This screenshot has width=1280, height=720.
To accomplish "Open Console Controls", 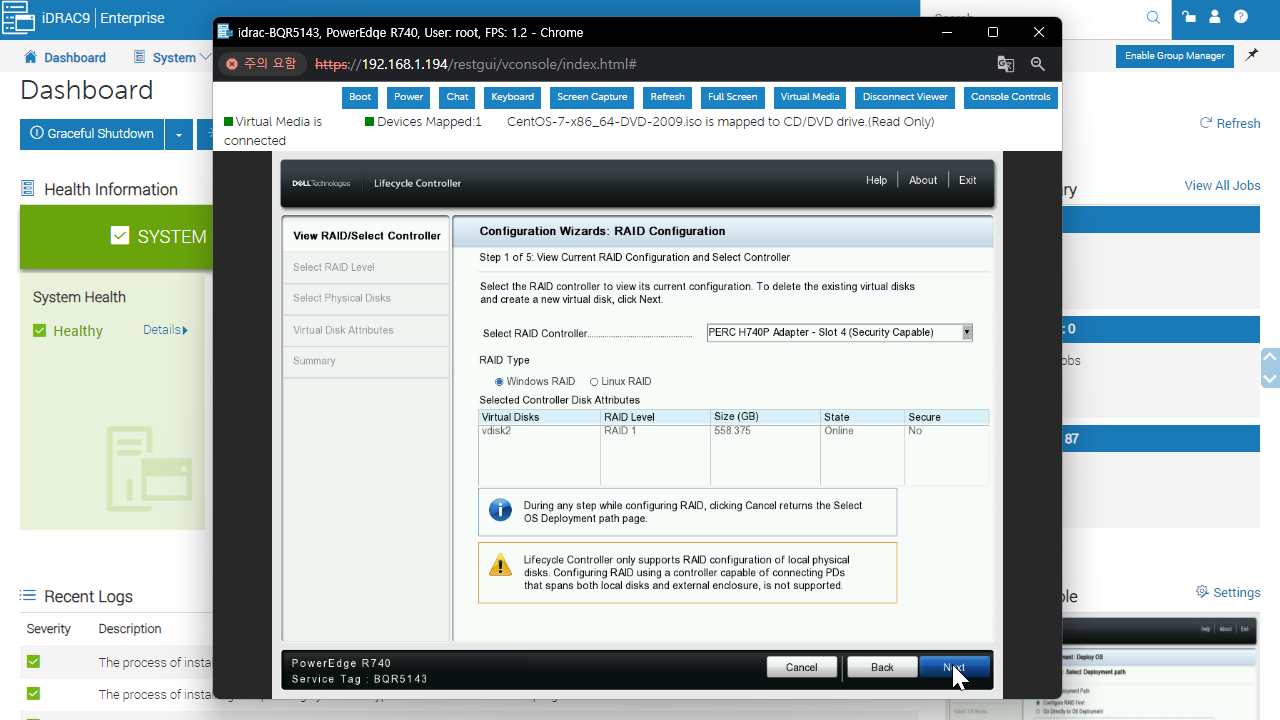I will tap(1011, 97).
